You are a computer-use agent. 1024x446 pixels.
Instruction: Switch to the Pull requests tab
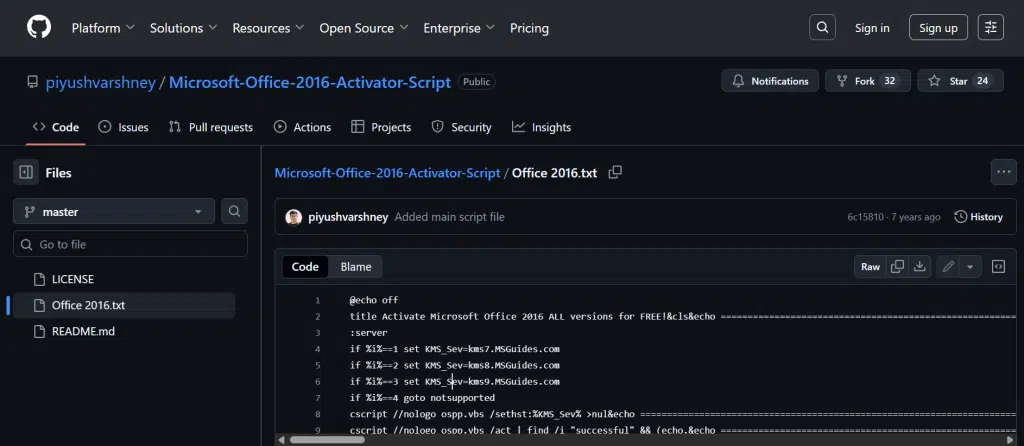(x=211, y=128)
